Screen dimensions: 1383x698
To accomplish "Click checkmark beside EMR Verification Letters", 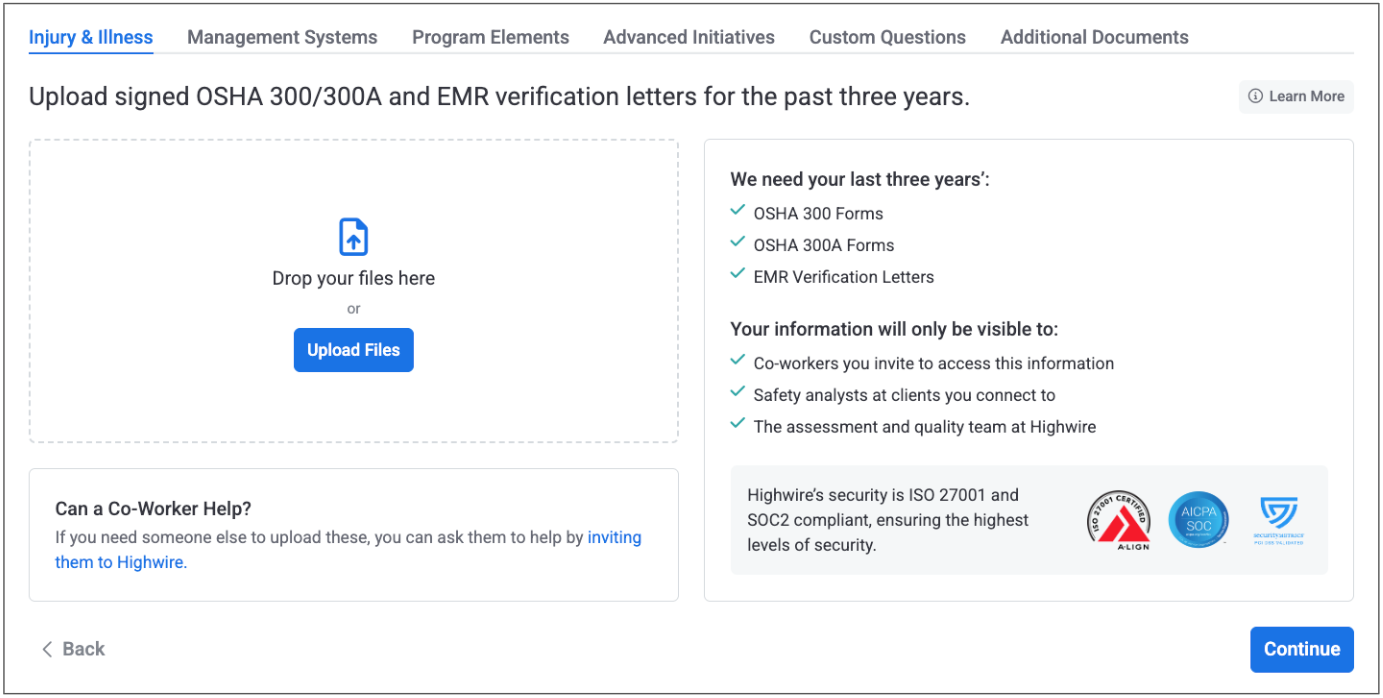I will (x=737, y=276).
